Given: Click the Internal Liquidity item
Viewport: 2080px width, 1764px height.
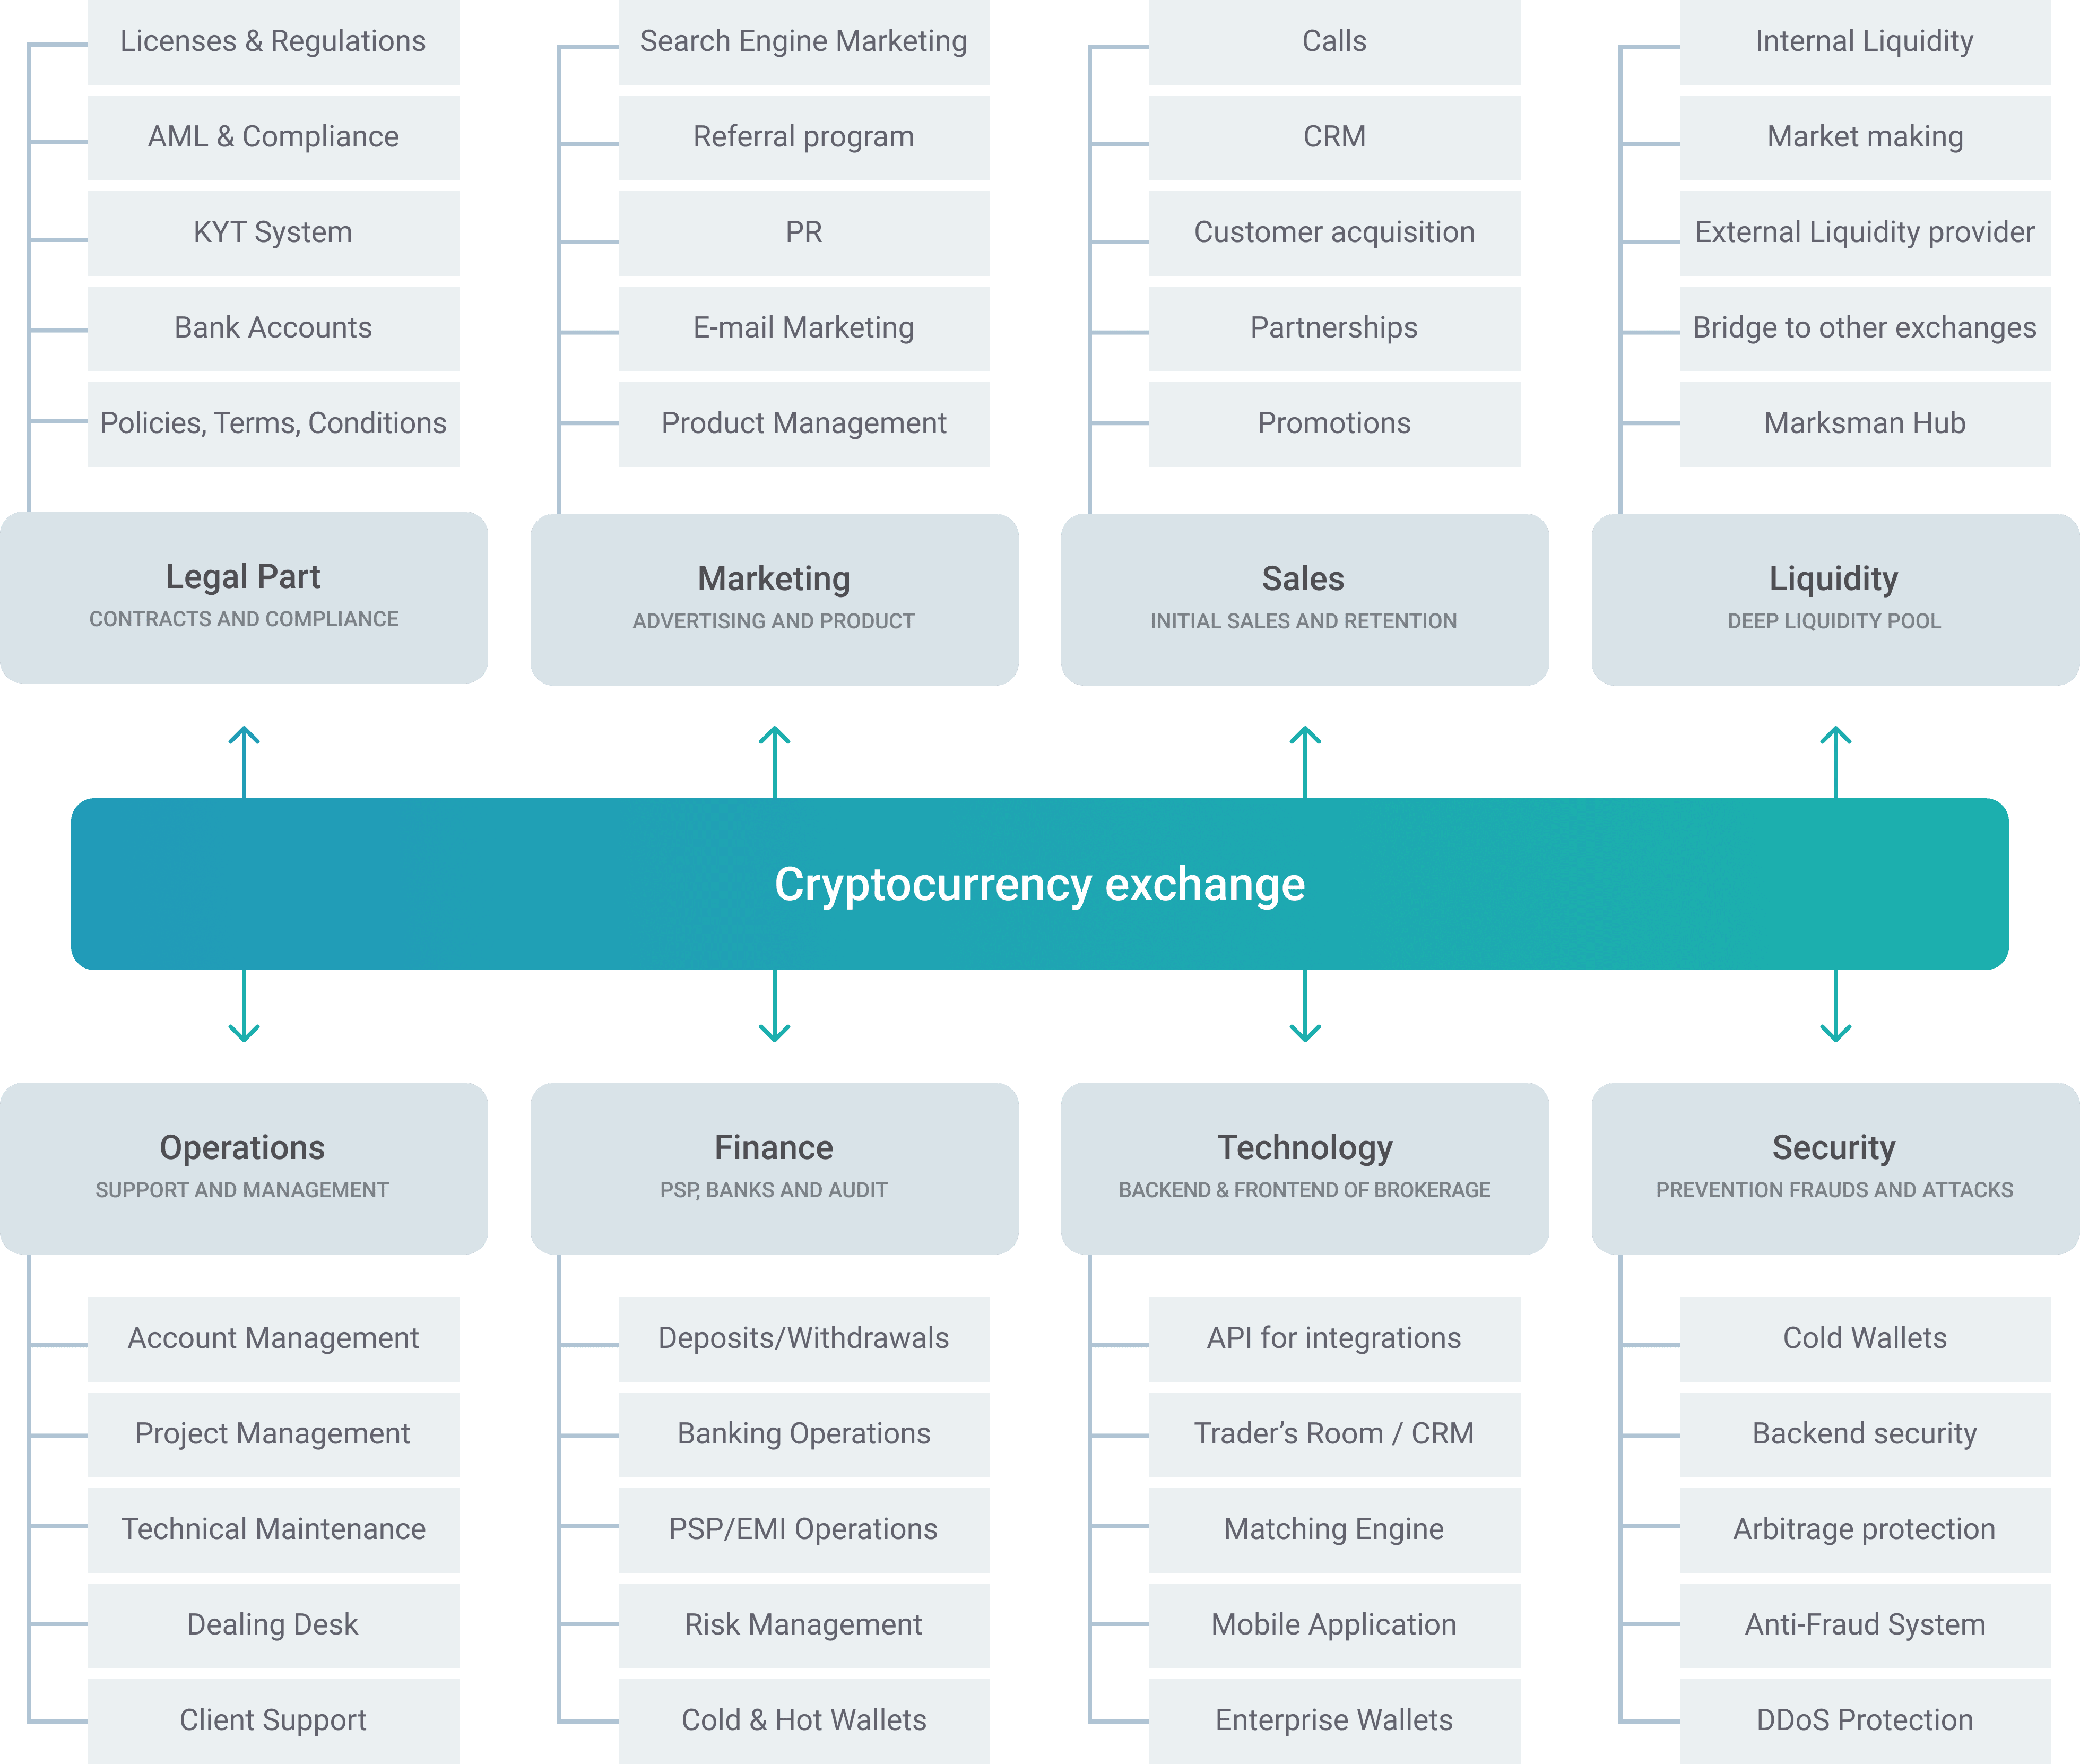Looking at the screenshot, I should tap(1865, 42).
